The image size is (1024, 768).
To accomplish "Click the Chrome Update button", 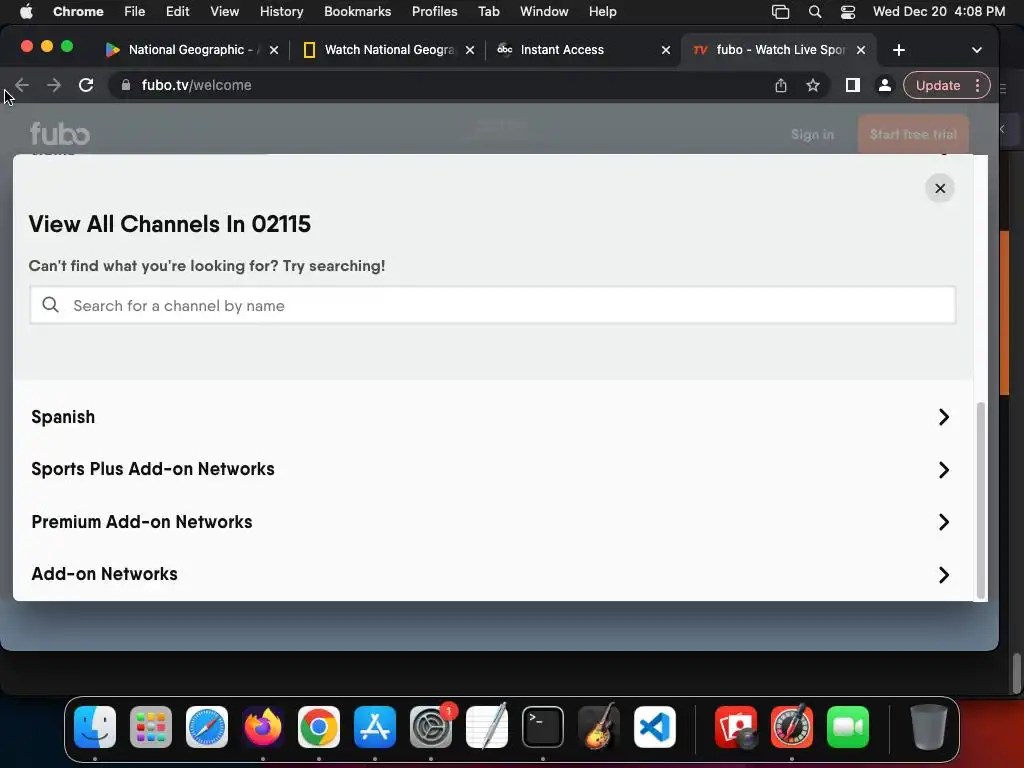I will coord(938,86).
